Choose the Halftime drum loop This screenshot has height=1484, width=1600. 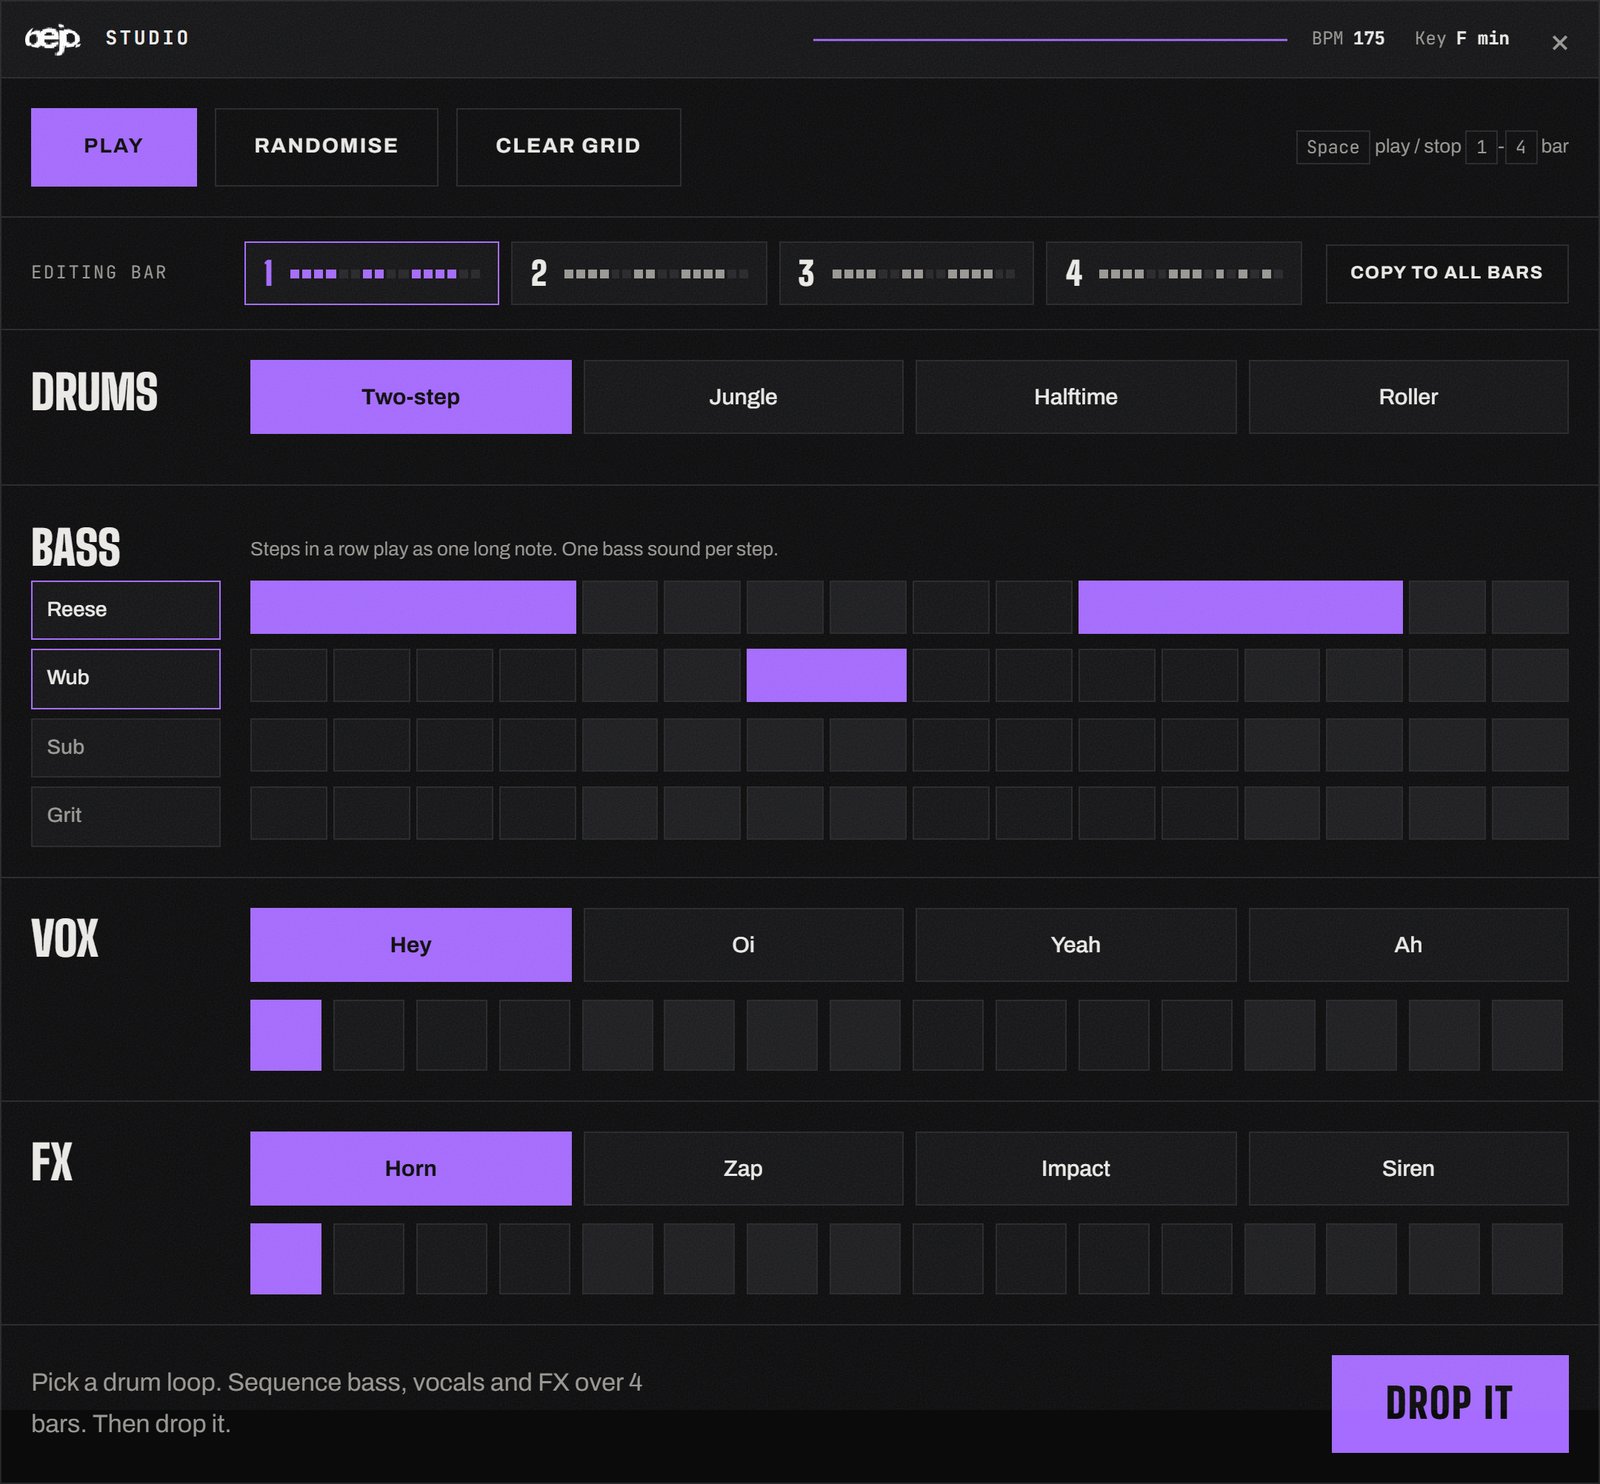[x=1076, y=397]
